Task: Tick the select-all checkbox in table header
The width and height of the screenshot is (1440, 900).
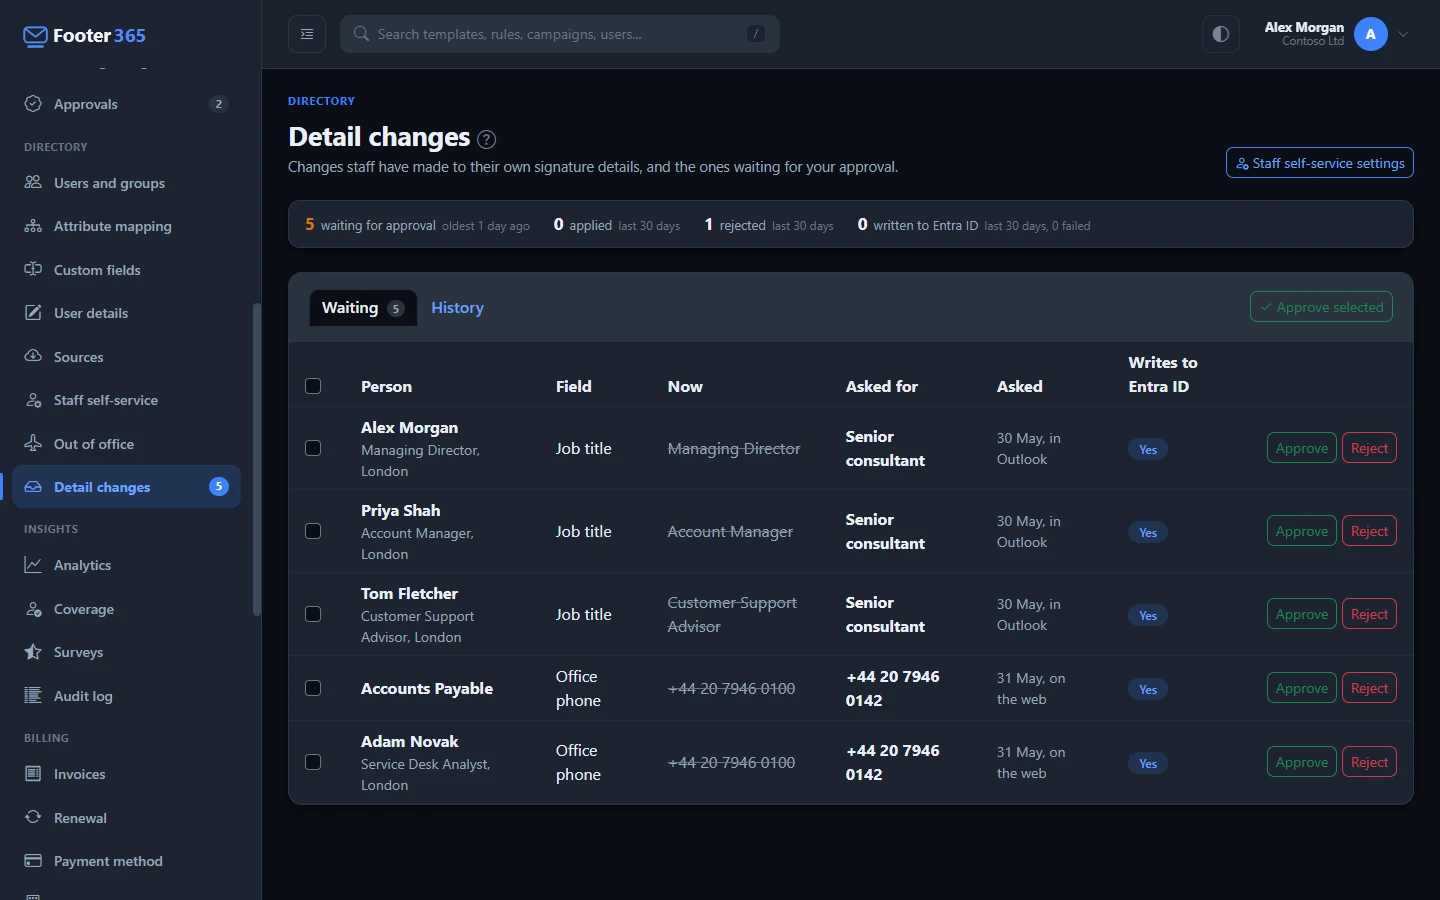Action: pos(313,386)
